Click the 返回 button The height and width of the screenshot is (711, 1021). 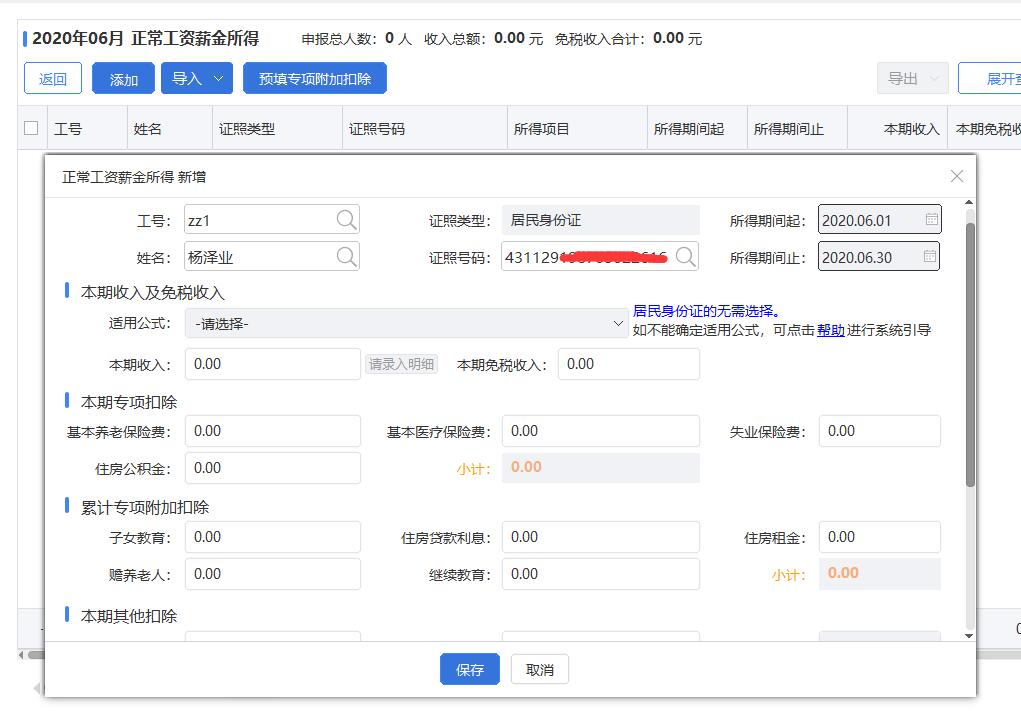(53, 79)
